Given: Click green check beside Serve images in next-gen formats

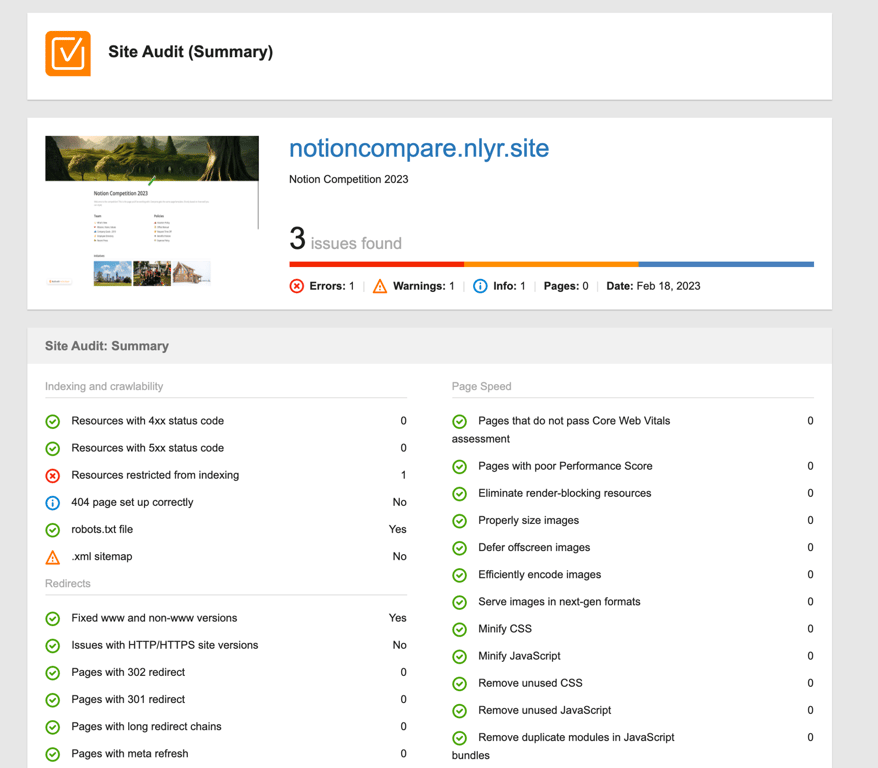Looking at the screenshot, I should (x=460, y=602).
